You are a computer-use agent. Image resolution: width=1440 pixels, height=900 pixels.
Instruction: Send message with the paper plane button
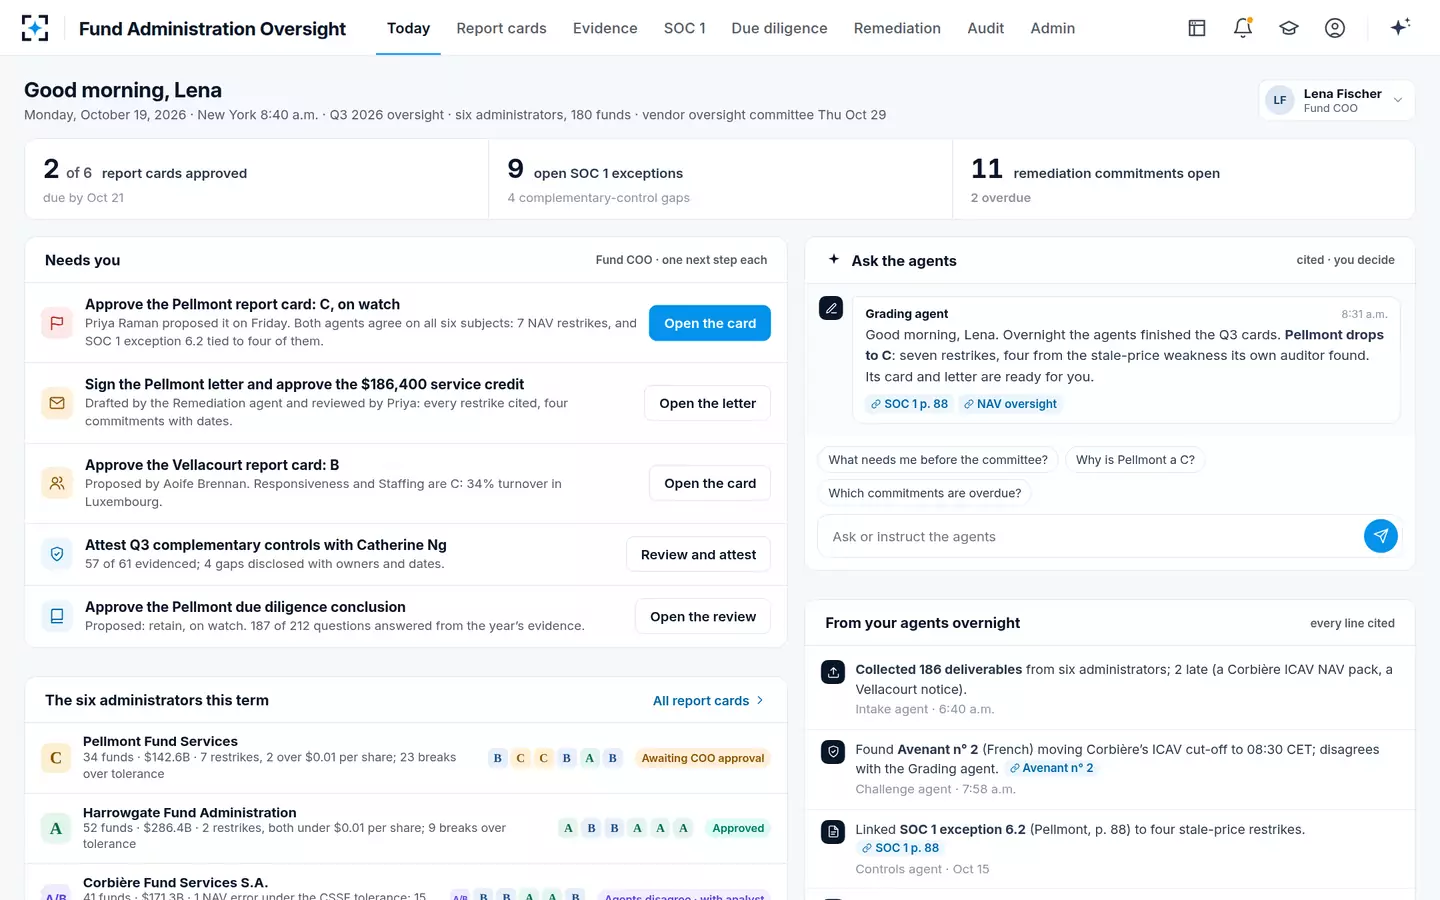[x=1381, y=536]
